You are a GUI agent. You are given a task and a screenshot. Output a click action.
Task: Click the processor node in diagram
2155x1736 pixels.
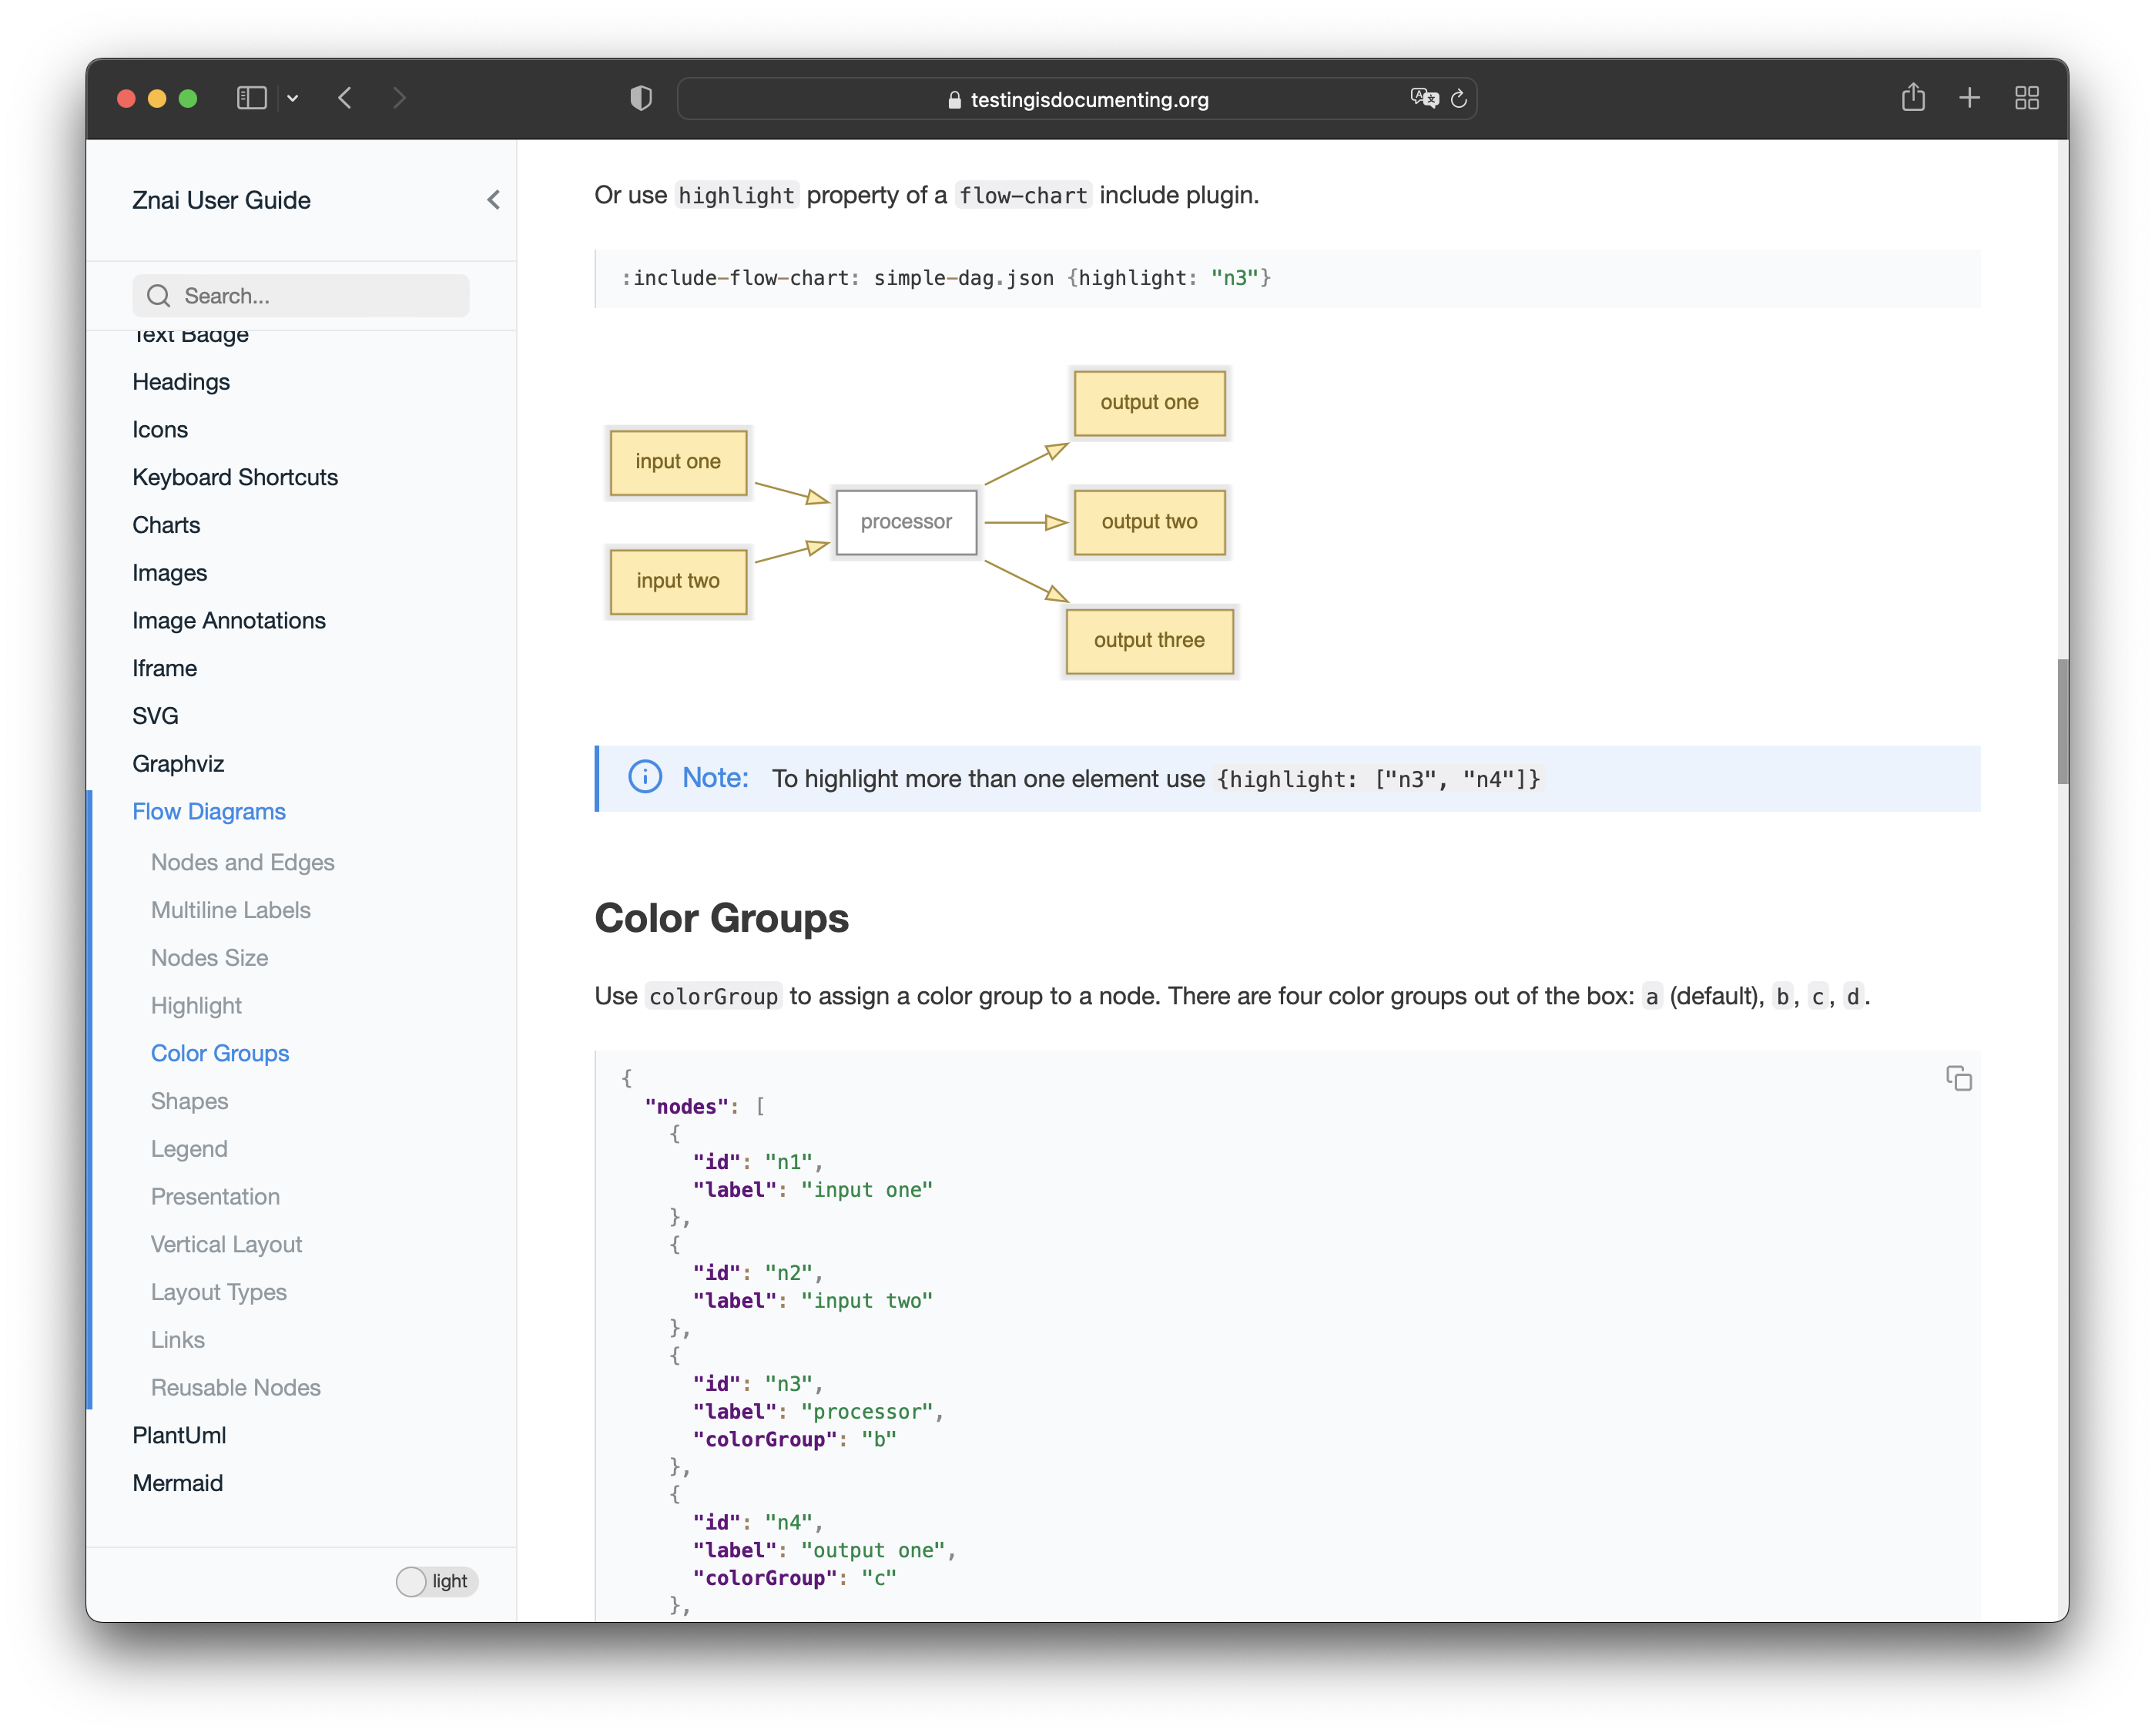[x=906, y=522]
